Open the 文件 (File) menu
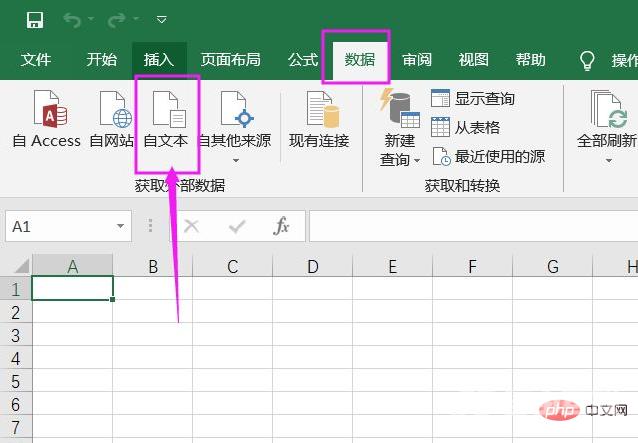The width and height of the screenshot is (638, 443). click(x=36, y=60)
